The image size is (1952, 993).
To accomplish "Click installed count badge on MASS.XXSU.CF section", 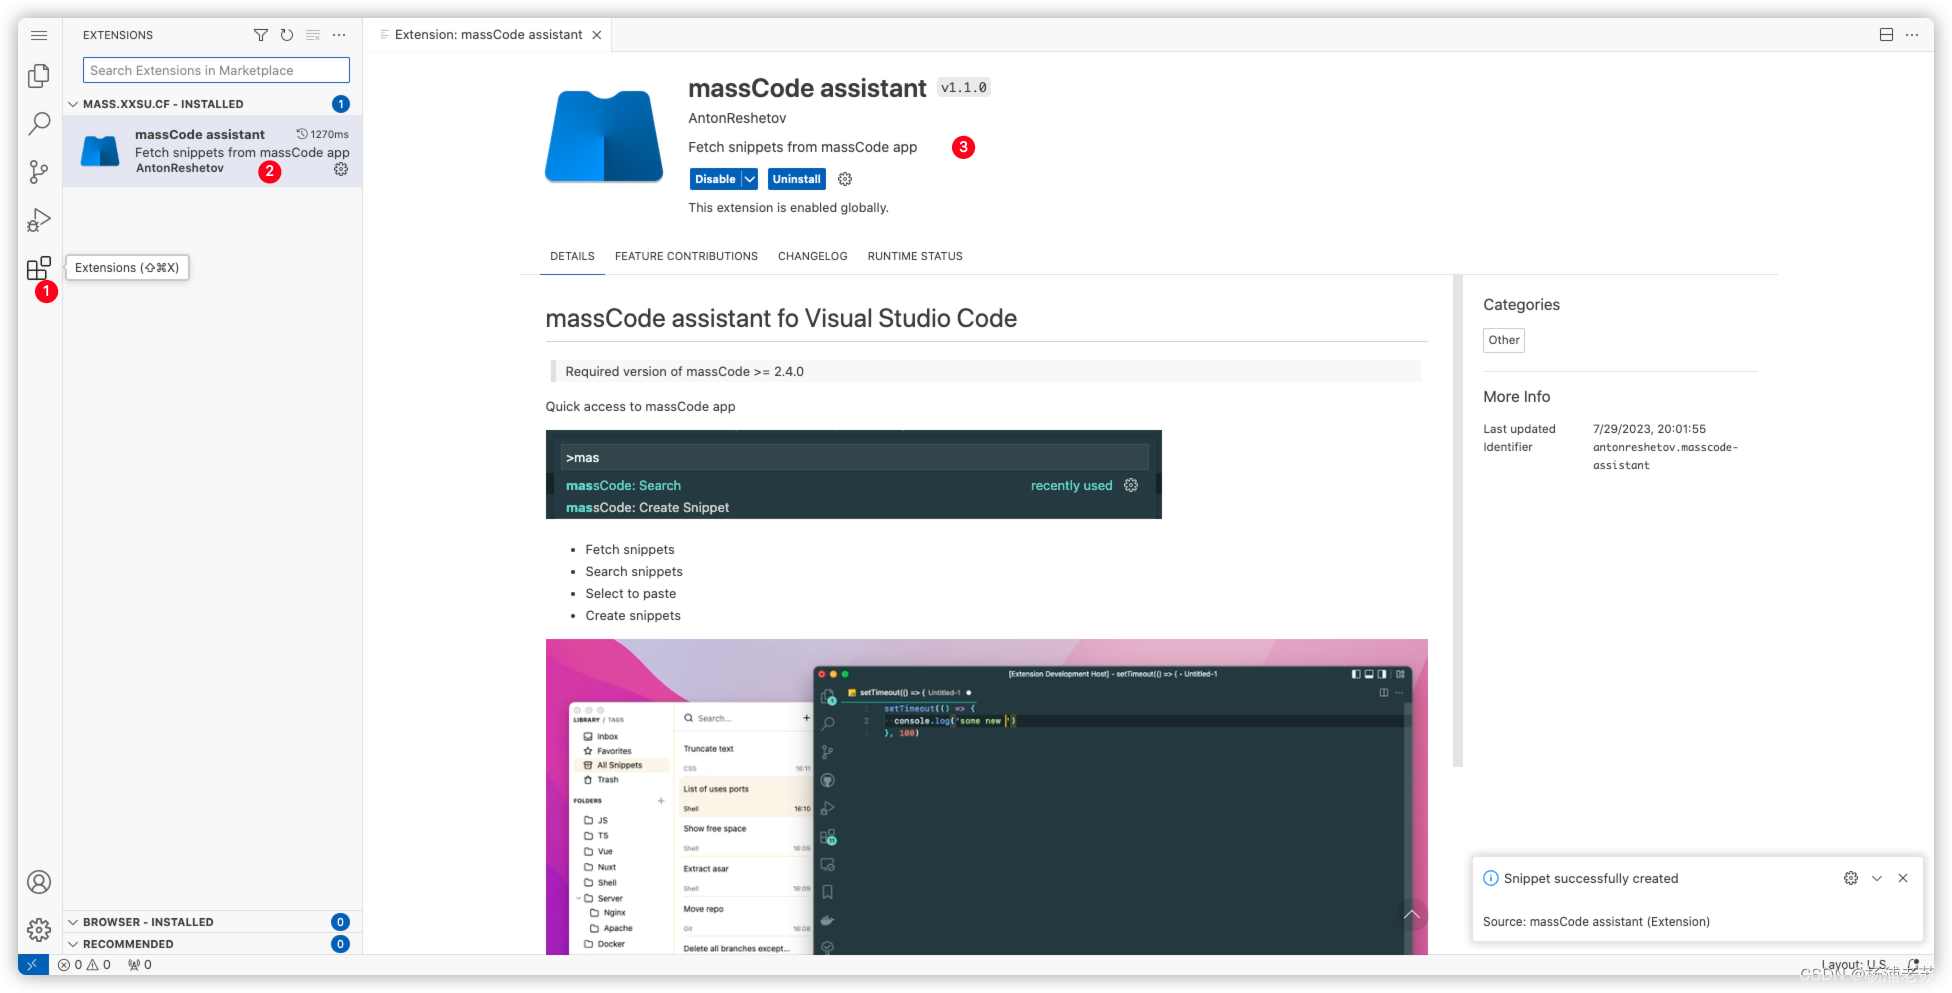I will (341, 104).
